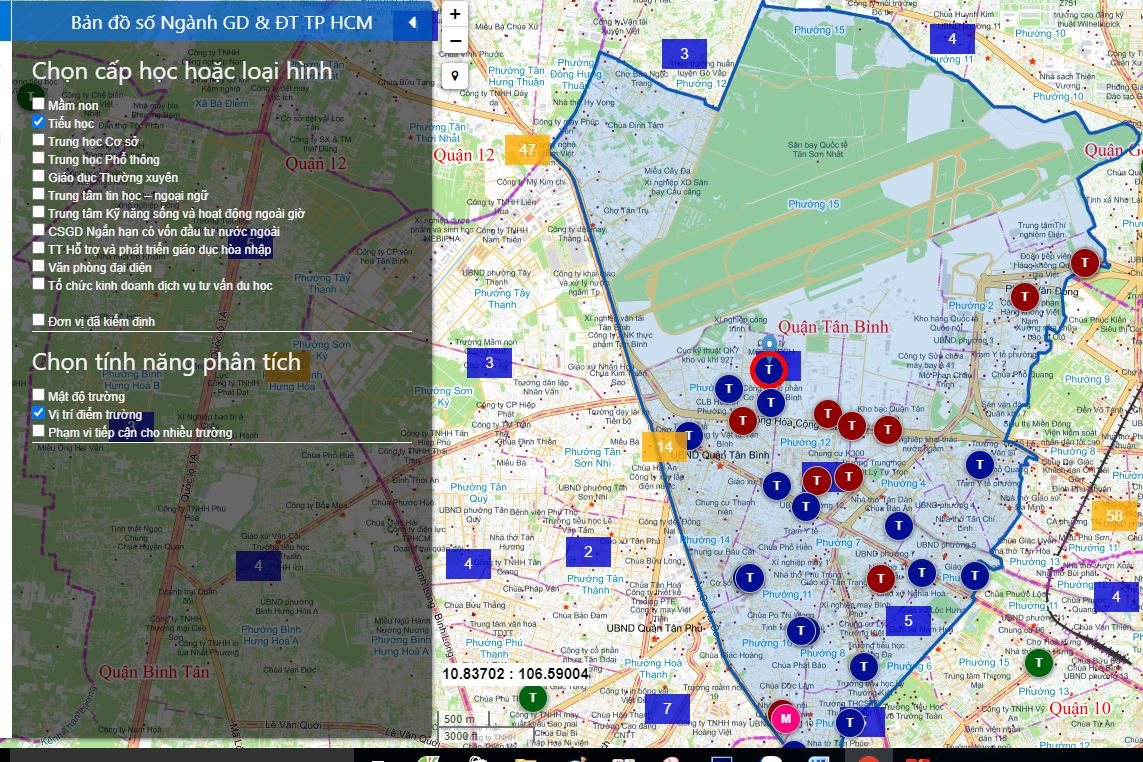Zoom in with the plus button
1143x762 pixels.
point(455,14)
